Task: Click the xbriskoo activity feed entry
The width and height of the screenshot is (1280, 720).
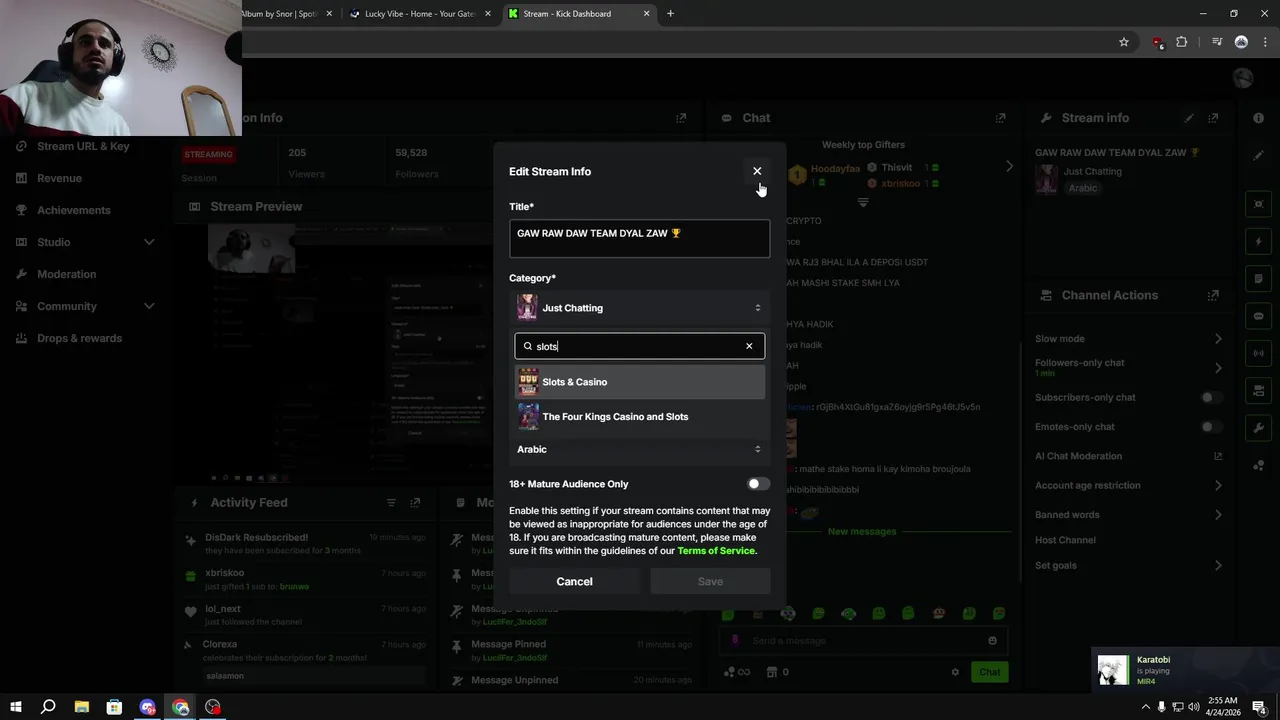Action: [x=305, y=579]
